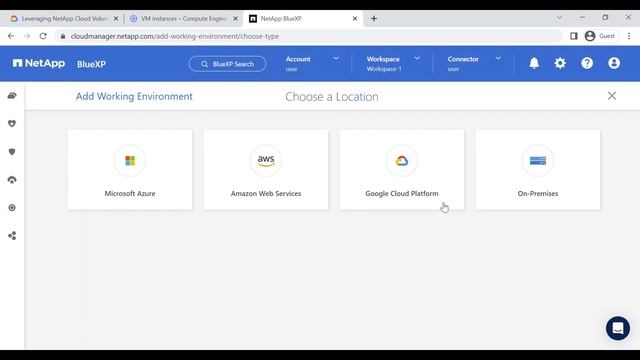Close the VM instances tab
Screen dimensions: 640x360
point(235,19)
